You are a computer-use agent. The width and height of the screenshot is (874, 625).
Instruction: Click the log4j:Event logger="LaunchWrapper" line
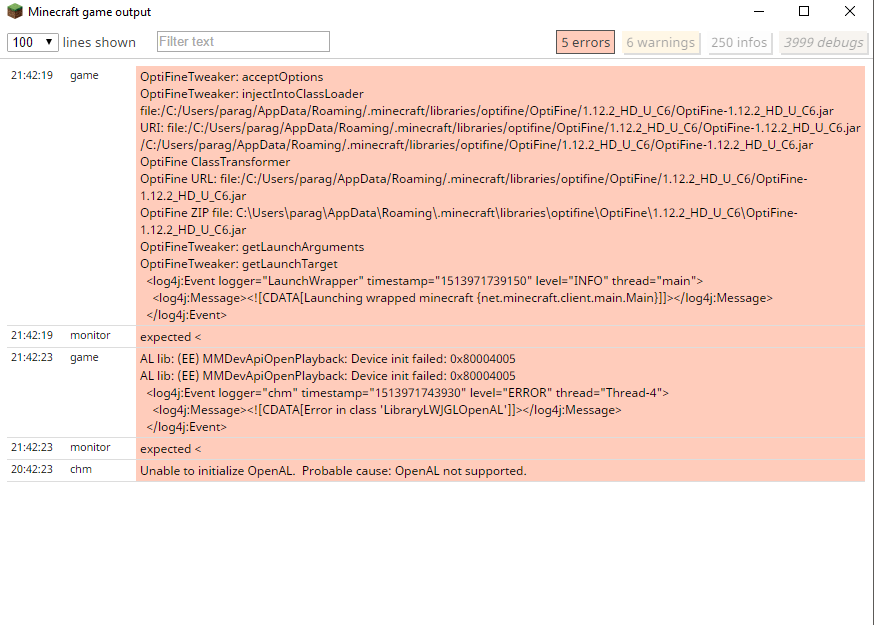coord(425,281)
